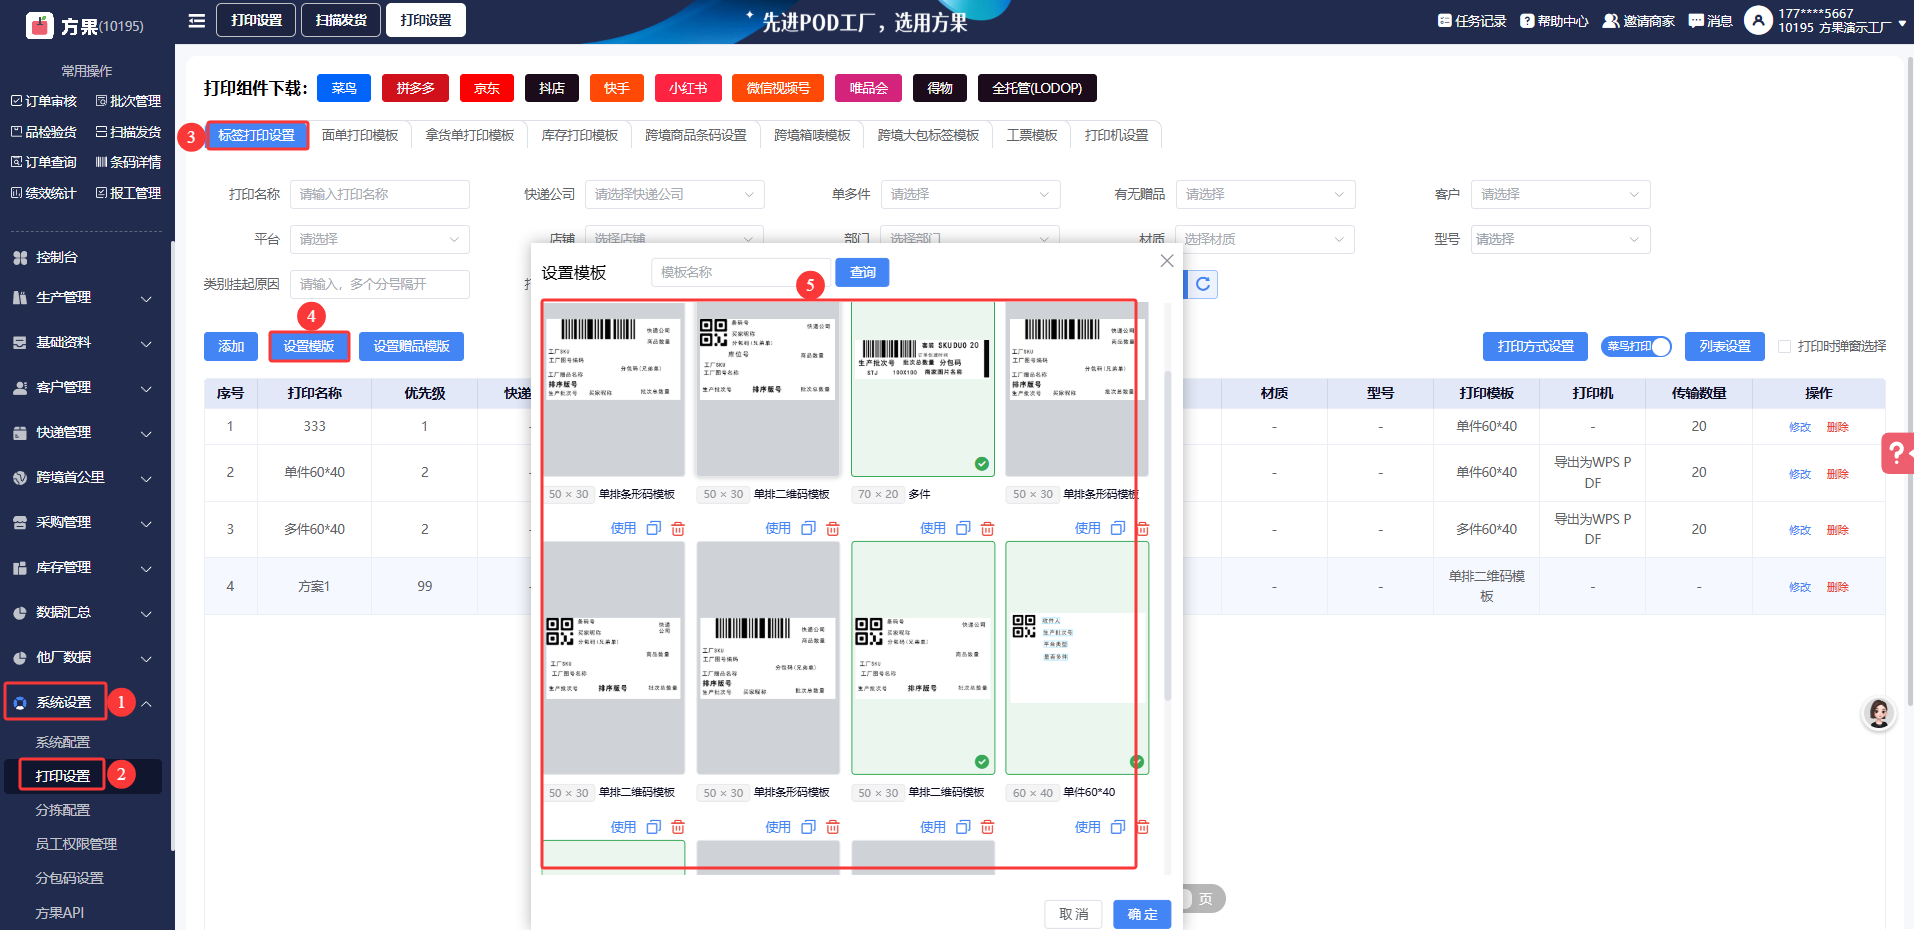Image resolution: width=1914 pixels, height=930 pixels.
Task: Open 消息 messages in the top bar
Action: [x=1710, y=21]
